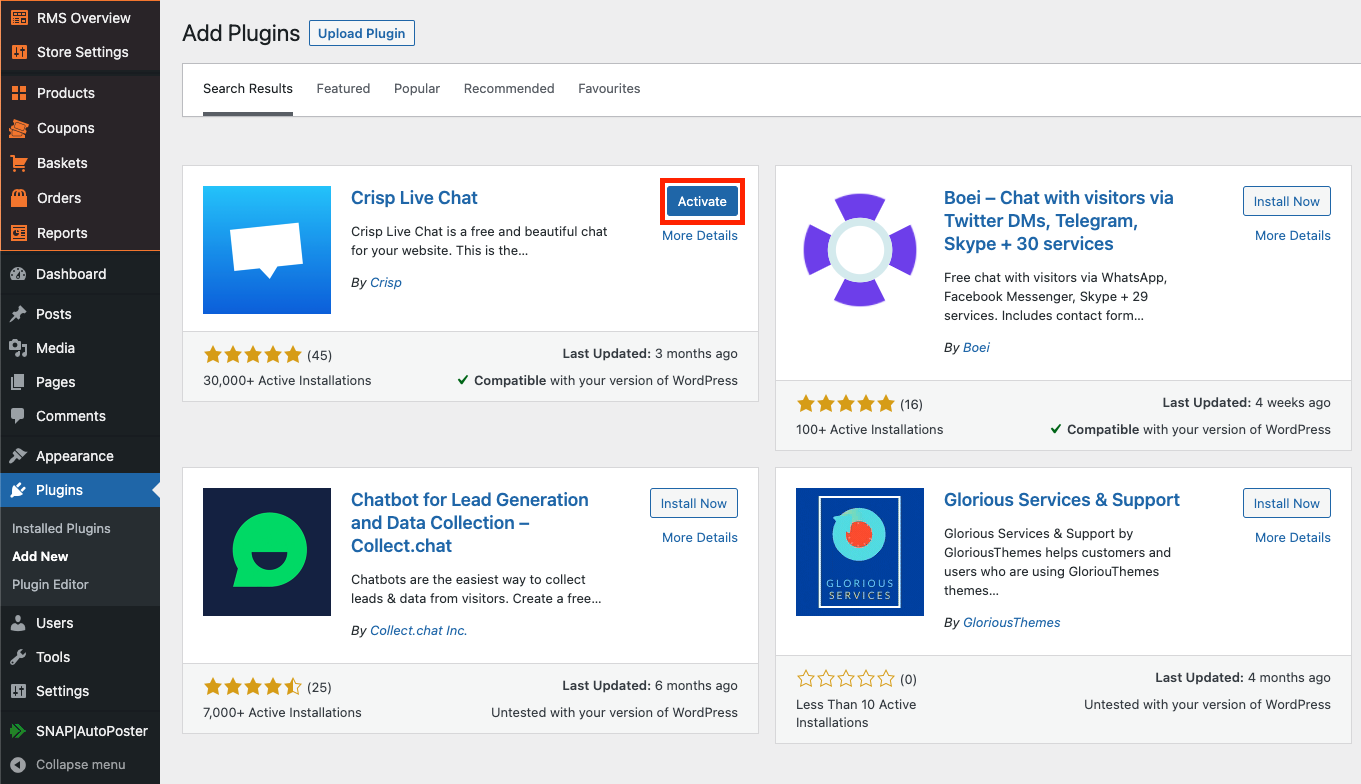Click the 7,000+ Active Installations text

[282, 713]
